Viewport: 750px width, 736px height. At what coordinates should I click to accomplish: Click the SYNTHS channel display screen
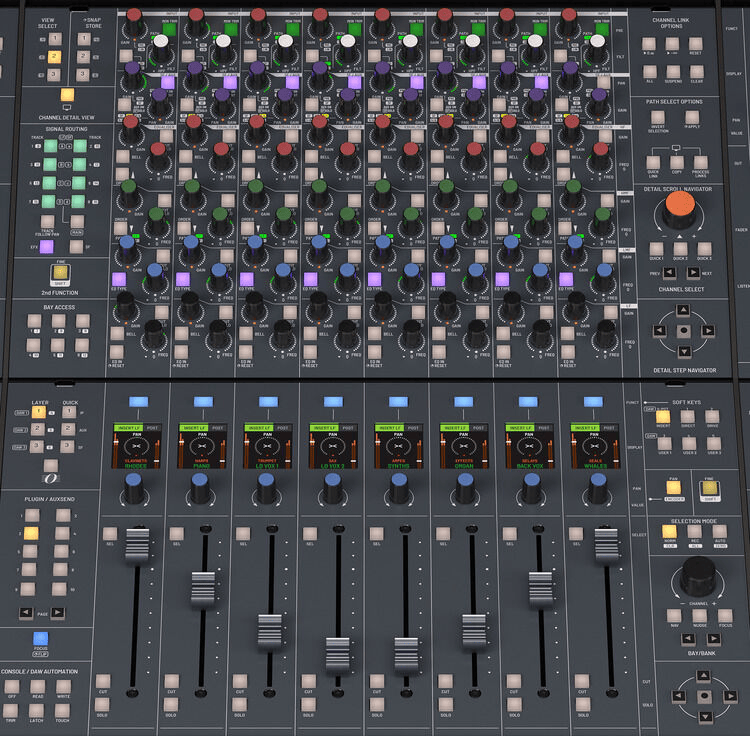click(400, 445)
